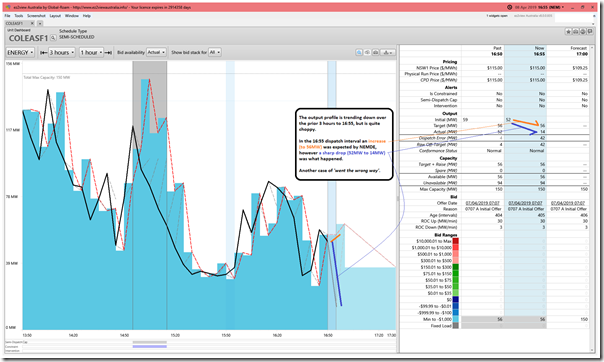Image resolution: width=604 pixels, height=362 pixels.
Task: Click the comment icon in the dashboard header
Action: 590,32
